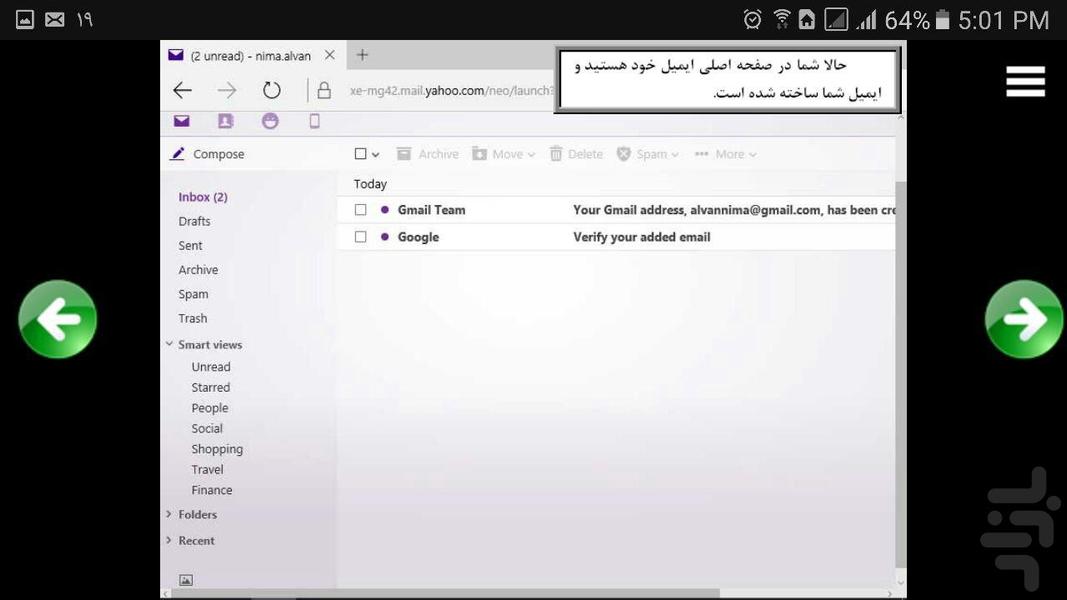This screenshot has height=600, width=1067.
Task: Tap the battery icon in status bar
Action: coord(942,20)
